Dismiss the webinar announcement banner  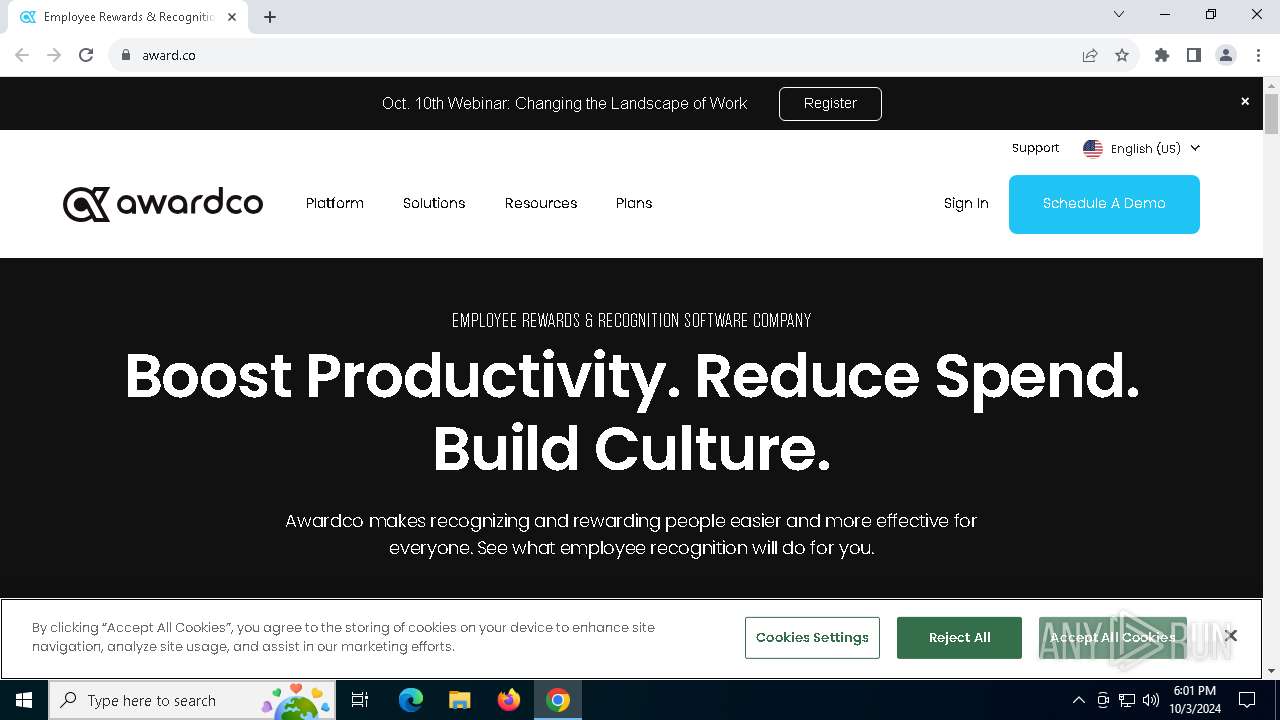click(1245, 101)
